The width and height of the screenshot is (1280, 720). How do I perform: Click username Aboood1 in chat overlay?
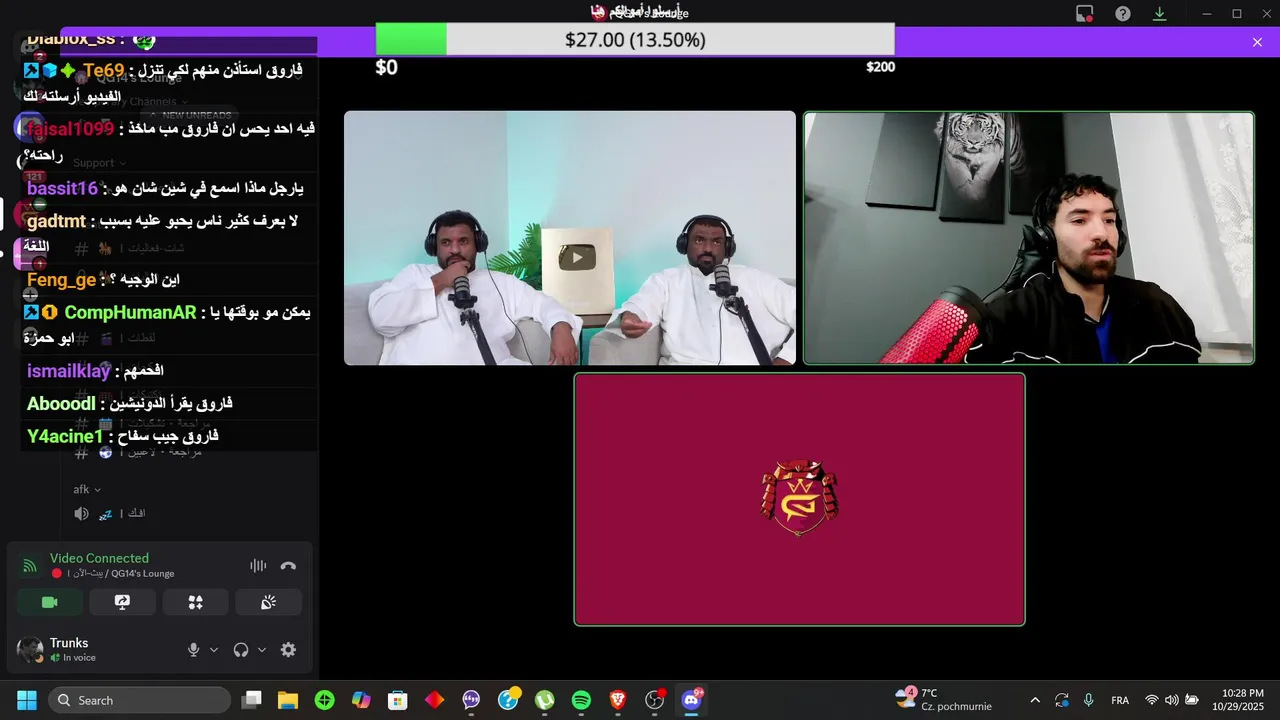point(61,404)
